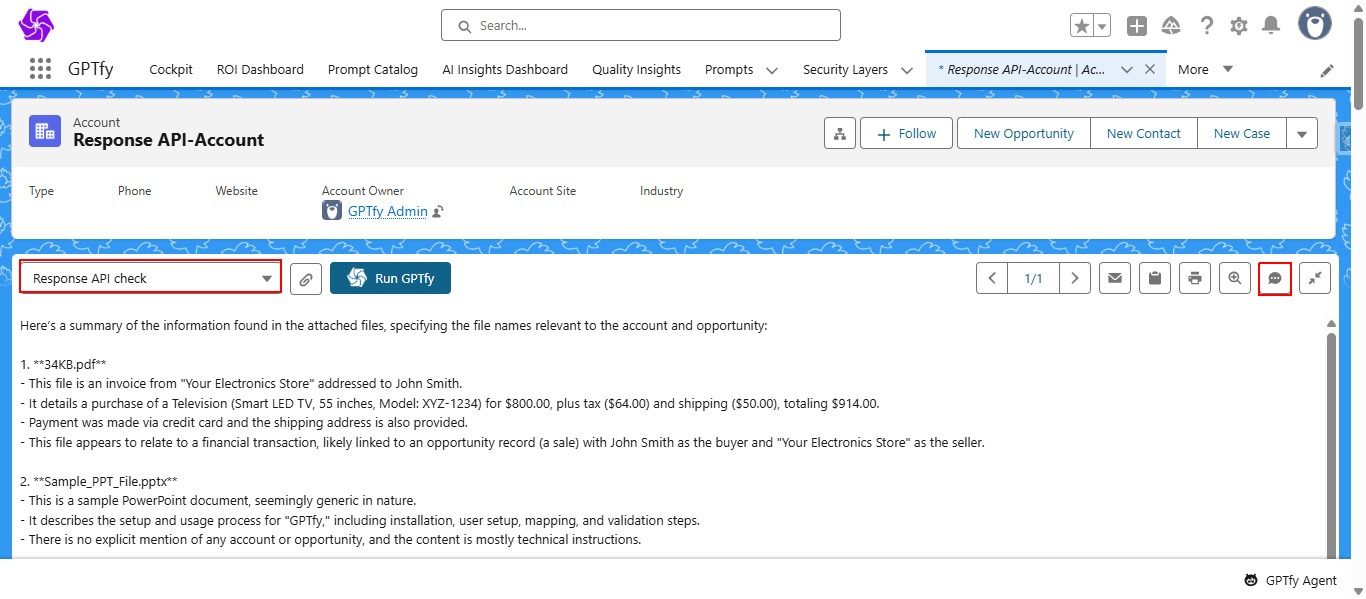1366x599 pixels.
Task: Open the Setup gear icon
Action: (x=1239, y=26)
